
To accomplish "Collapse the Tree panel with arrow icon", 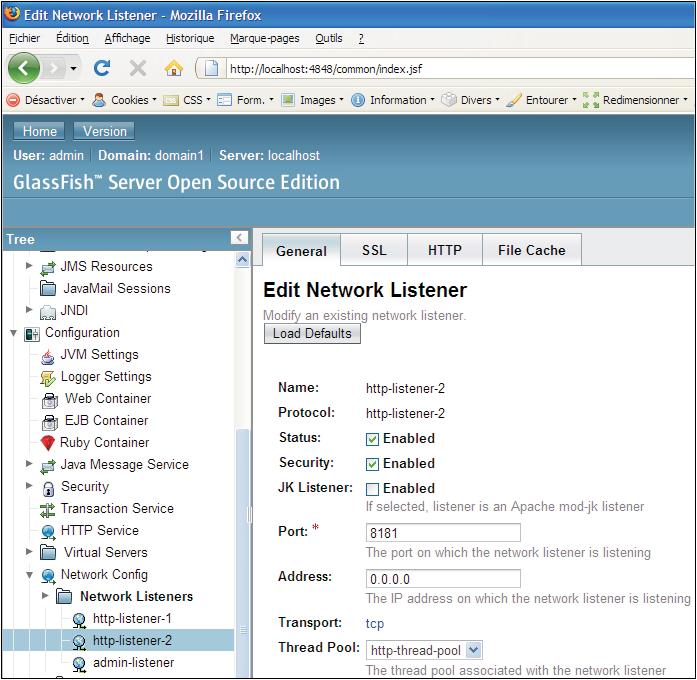I will coord(239,238).
